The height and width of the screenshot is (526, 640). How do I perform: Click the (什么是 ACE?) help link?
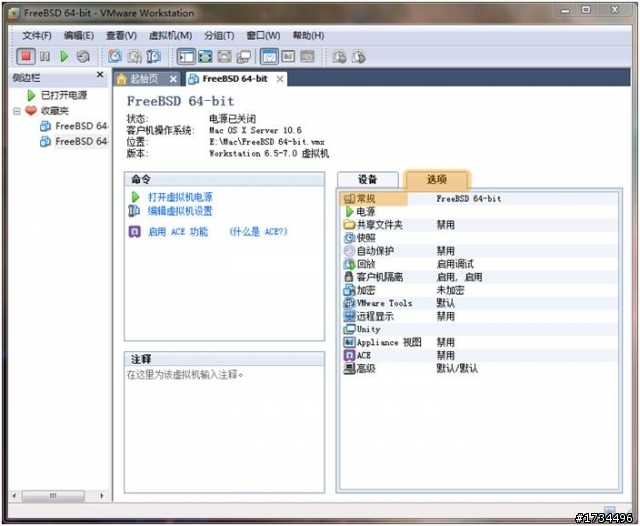(258, 232)
